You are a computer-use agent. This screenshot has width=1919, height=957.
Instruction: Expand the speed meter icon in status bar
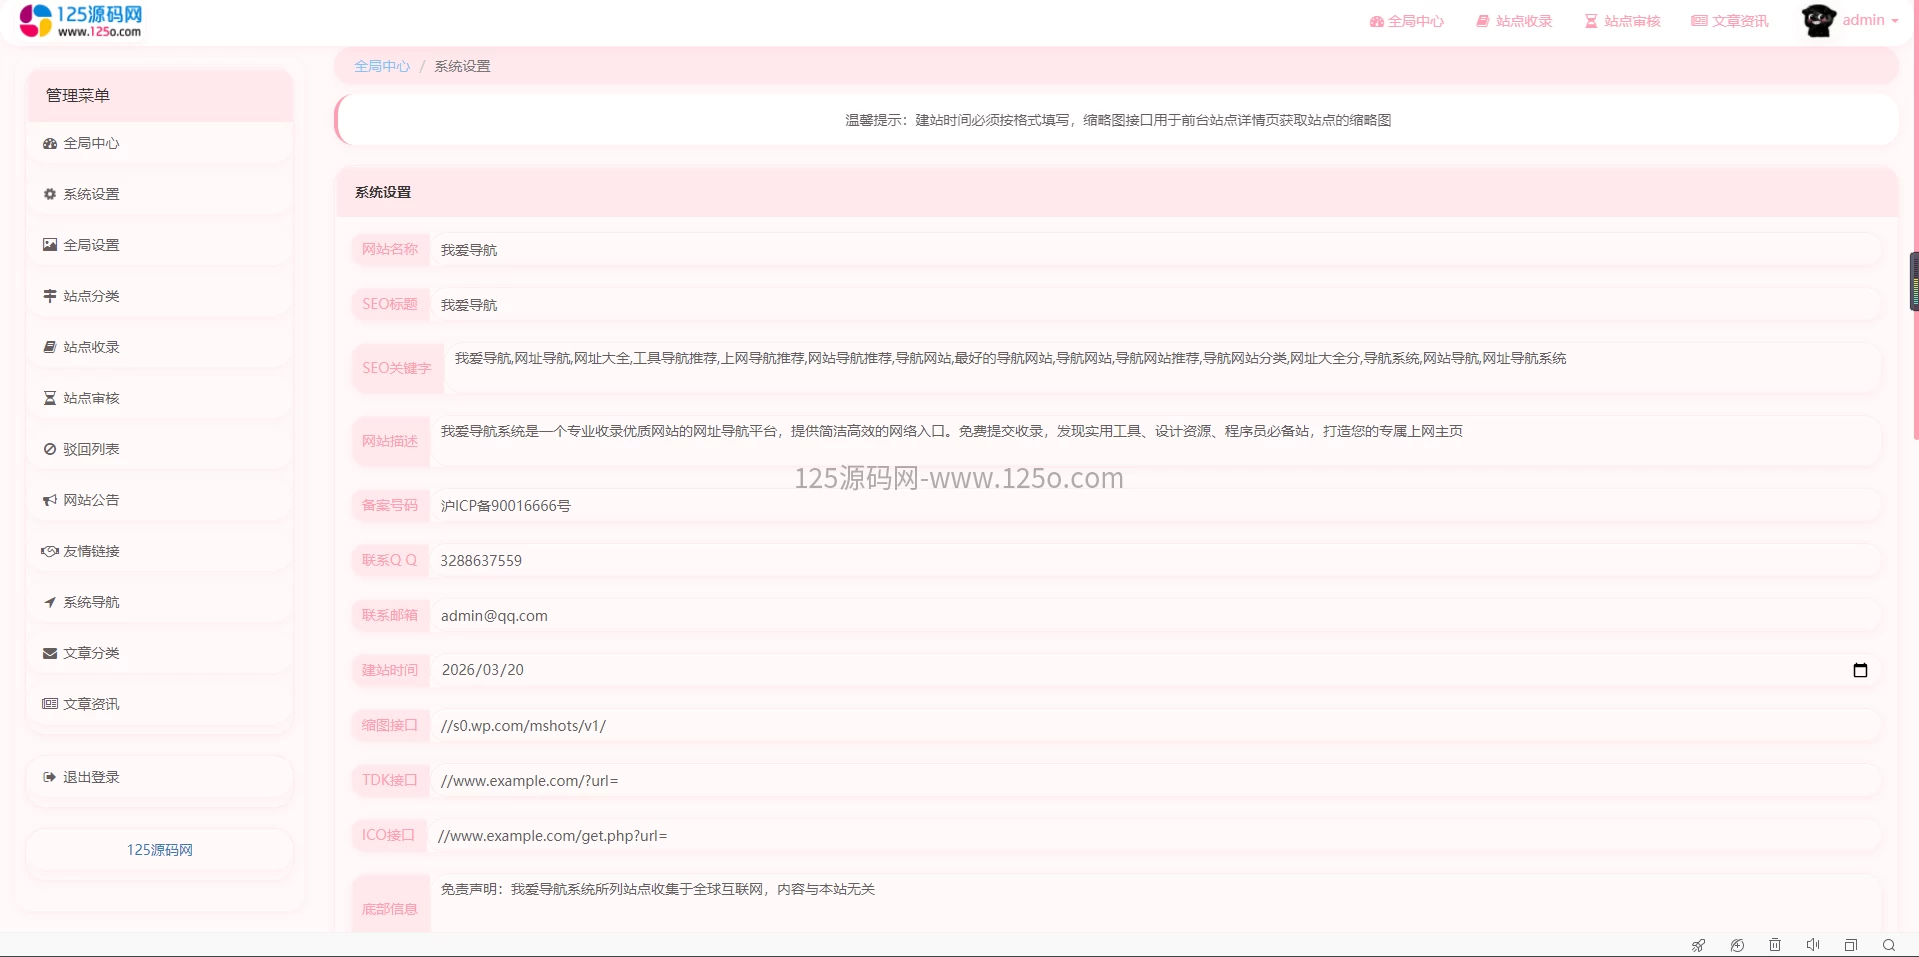1737,945
